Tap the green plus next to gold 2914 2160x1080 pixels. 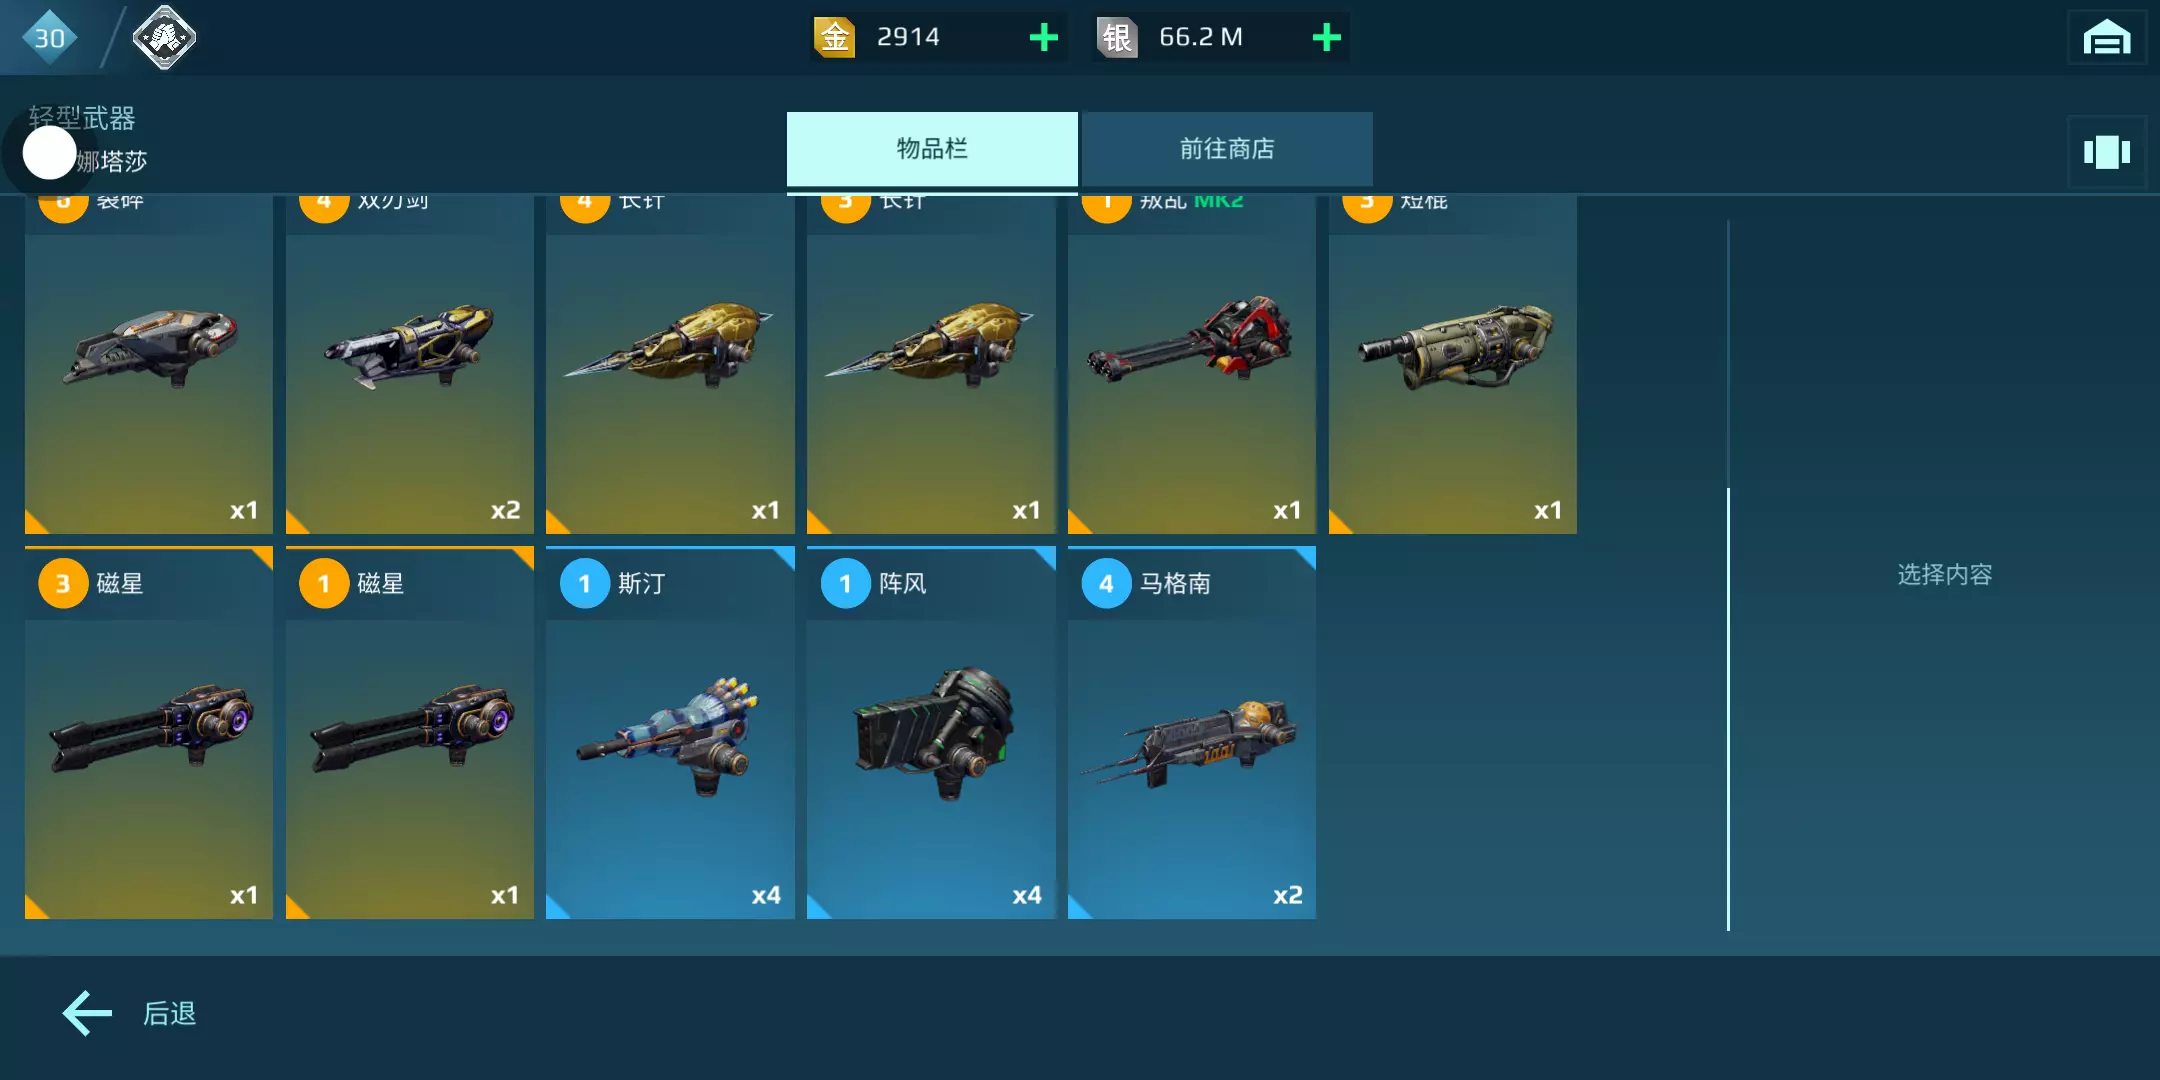click(x=1043, y=38)
